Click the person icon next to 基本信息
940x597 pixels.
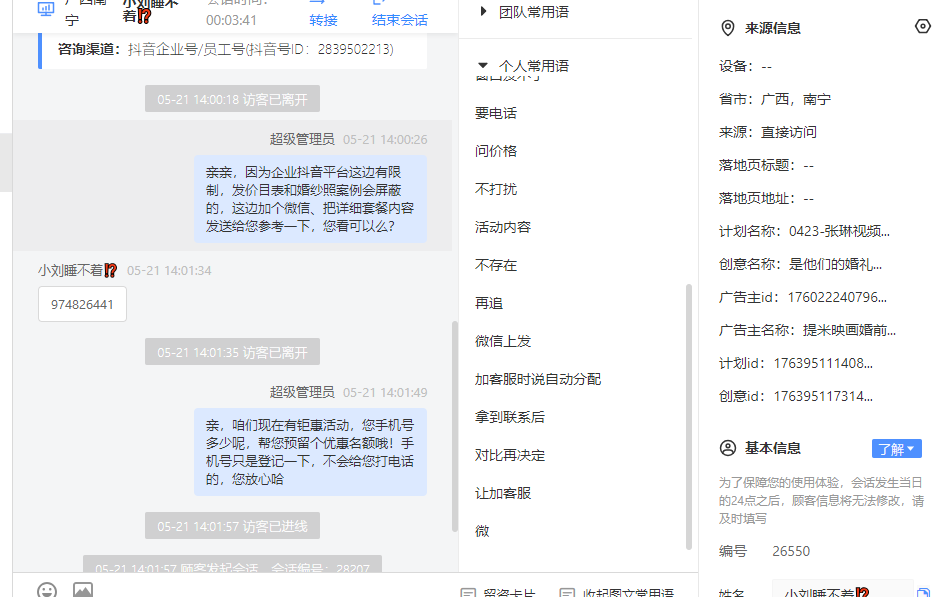pyautogui.click(x=727, y=448)
